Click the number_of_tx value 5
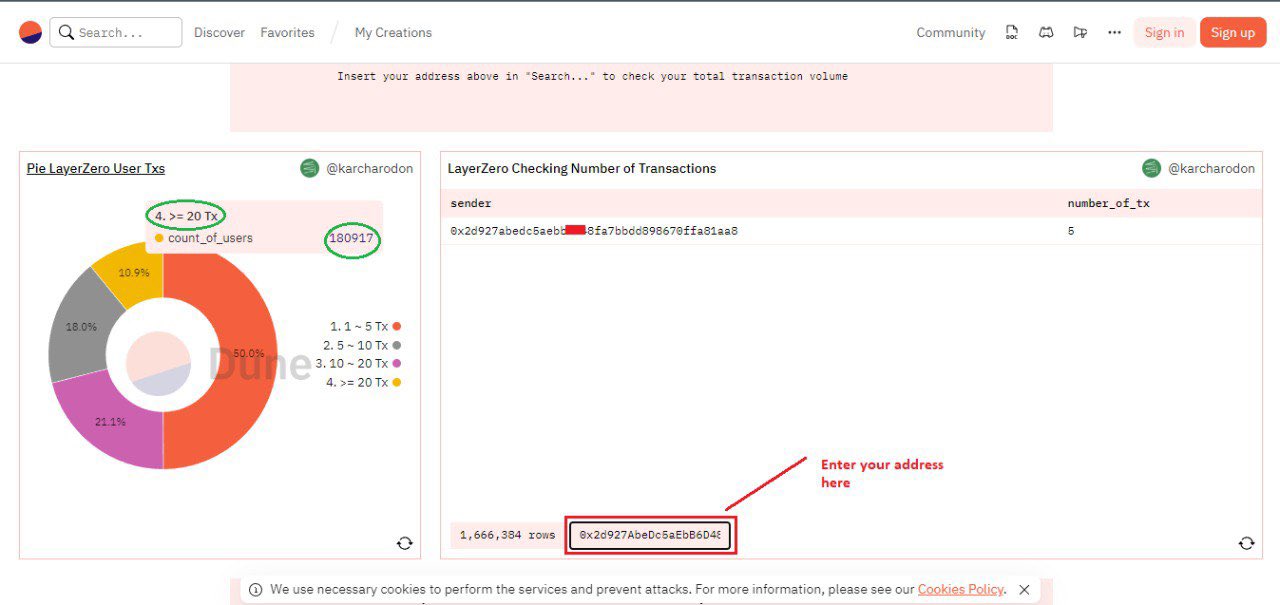The width and height of the screenshot is (1280, 605). point(1071,231)
